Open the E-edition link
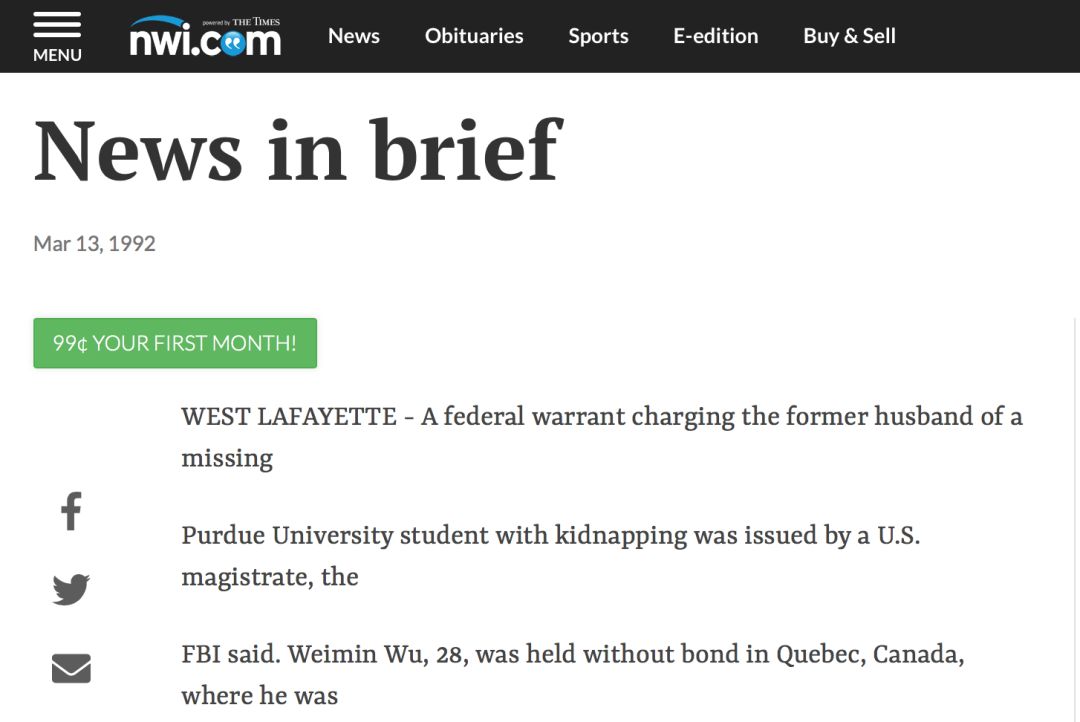Image resolution: width=1080 pixels, height=722 pixels. (x=716, y=36)
